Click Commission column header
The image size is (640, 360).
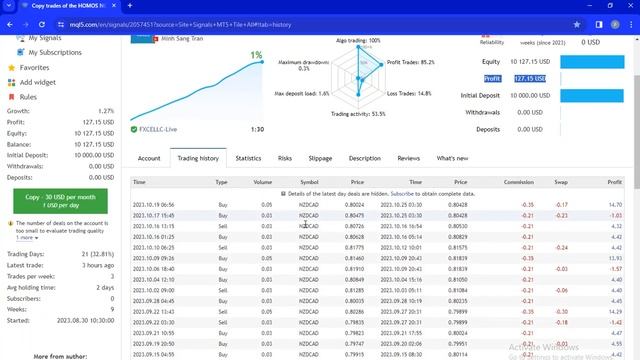pos(518,182)
